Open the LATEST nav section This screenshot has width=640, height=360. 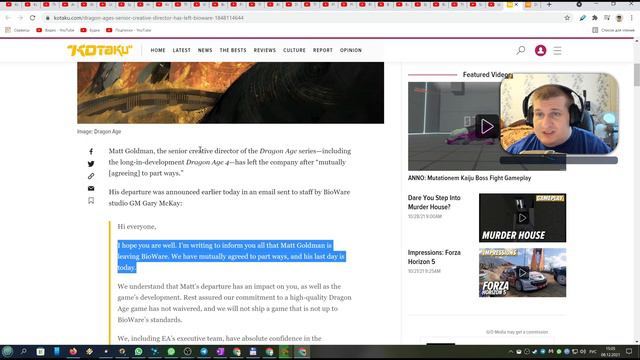pos(182,50)
